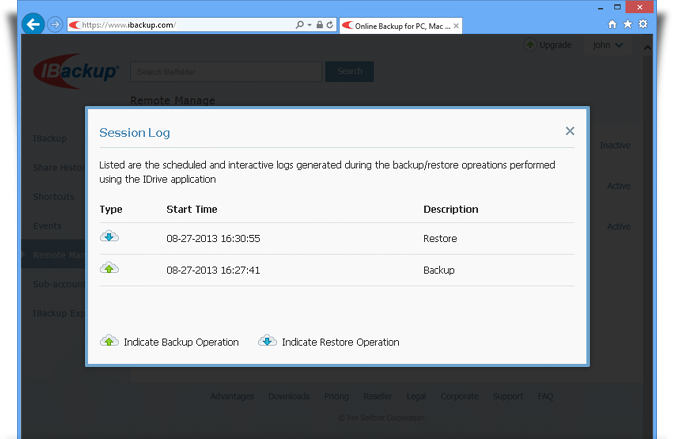Click the timestamp 08-27-2013 16:30:55

point(213,239)
